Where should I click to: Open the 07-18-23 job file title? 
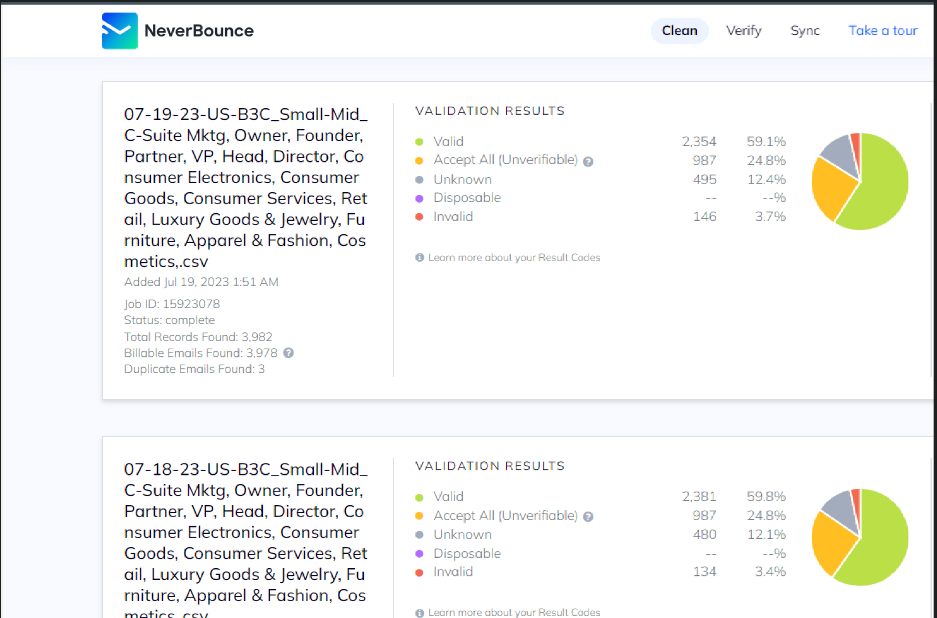pyautogui.click(x=245, y=542)
